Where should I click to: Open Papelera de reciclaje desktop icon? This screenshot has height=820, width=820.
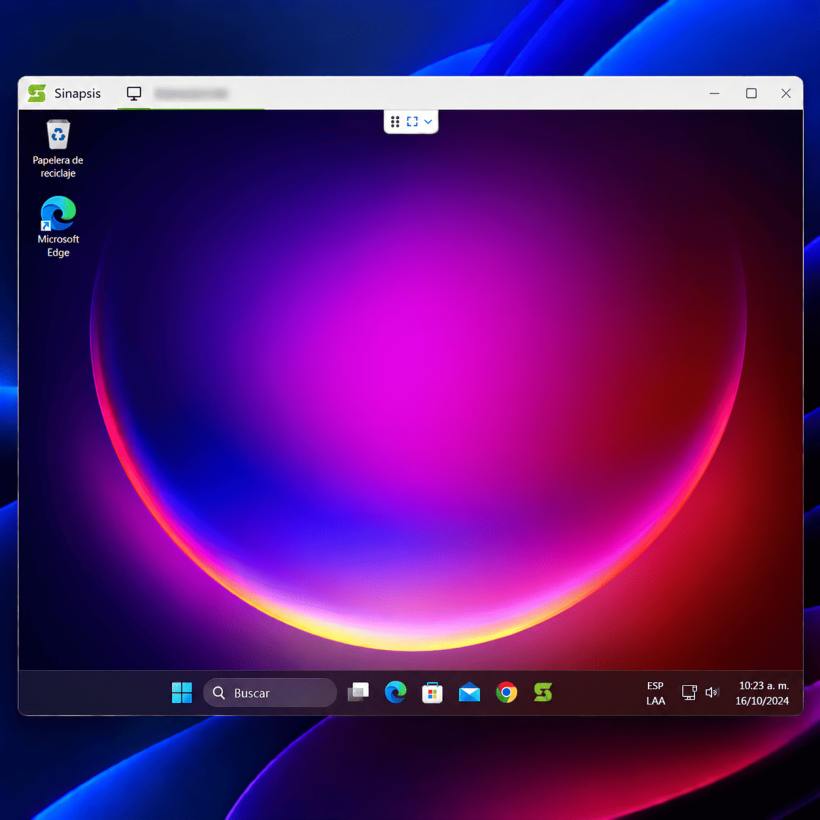point(58,149)
